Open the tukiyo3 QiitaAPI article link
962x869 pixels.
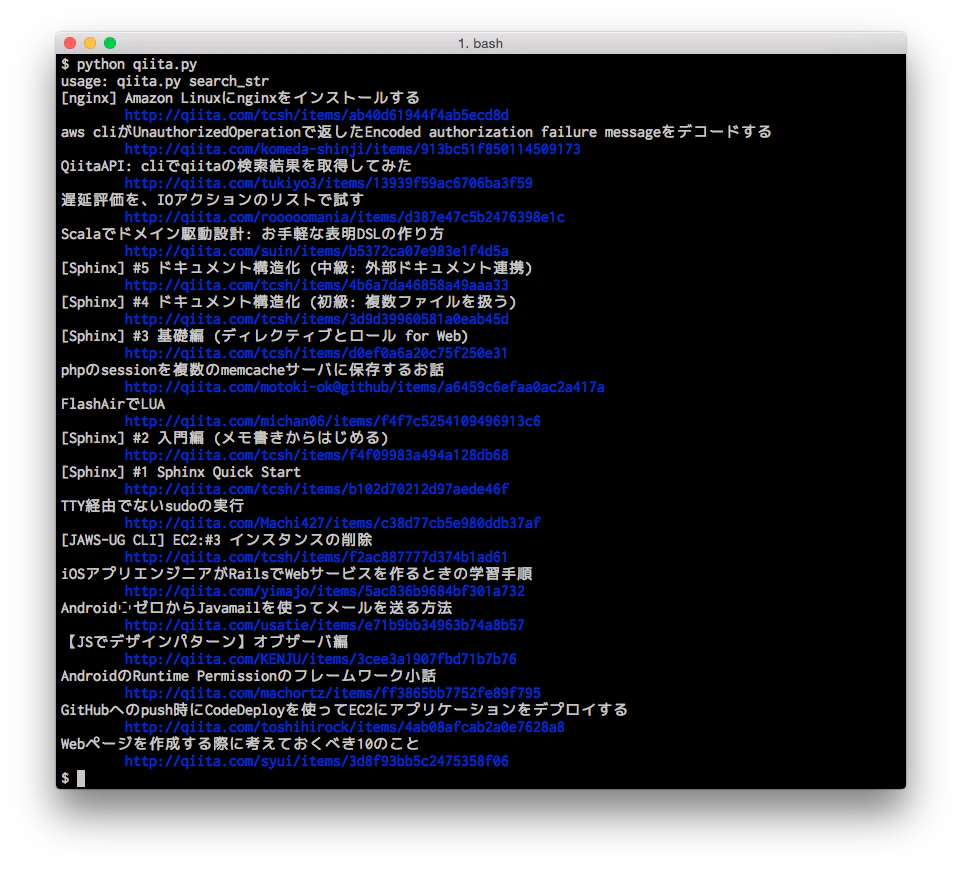click(328, 183)
